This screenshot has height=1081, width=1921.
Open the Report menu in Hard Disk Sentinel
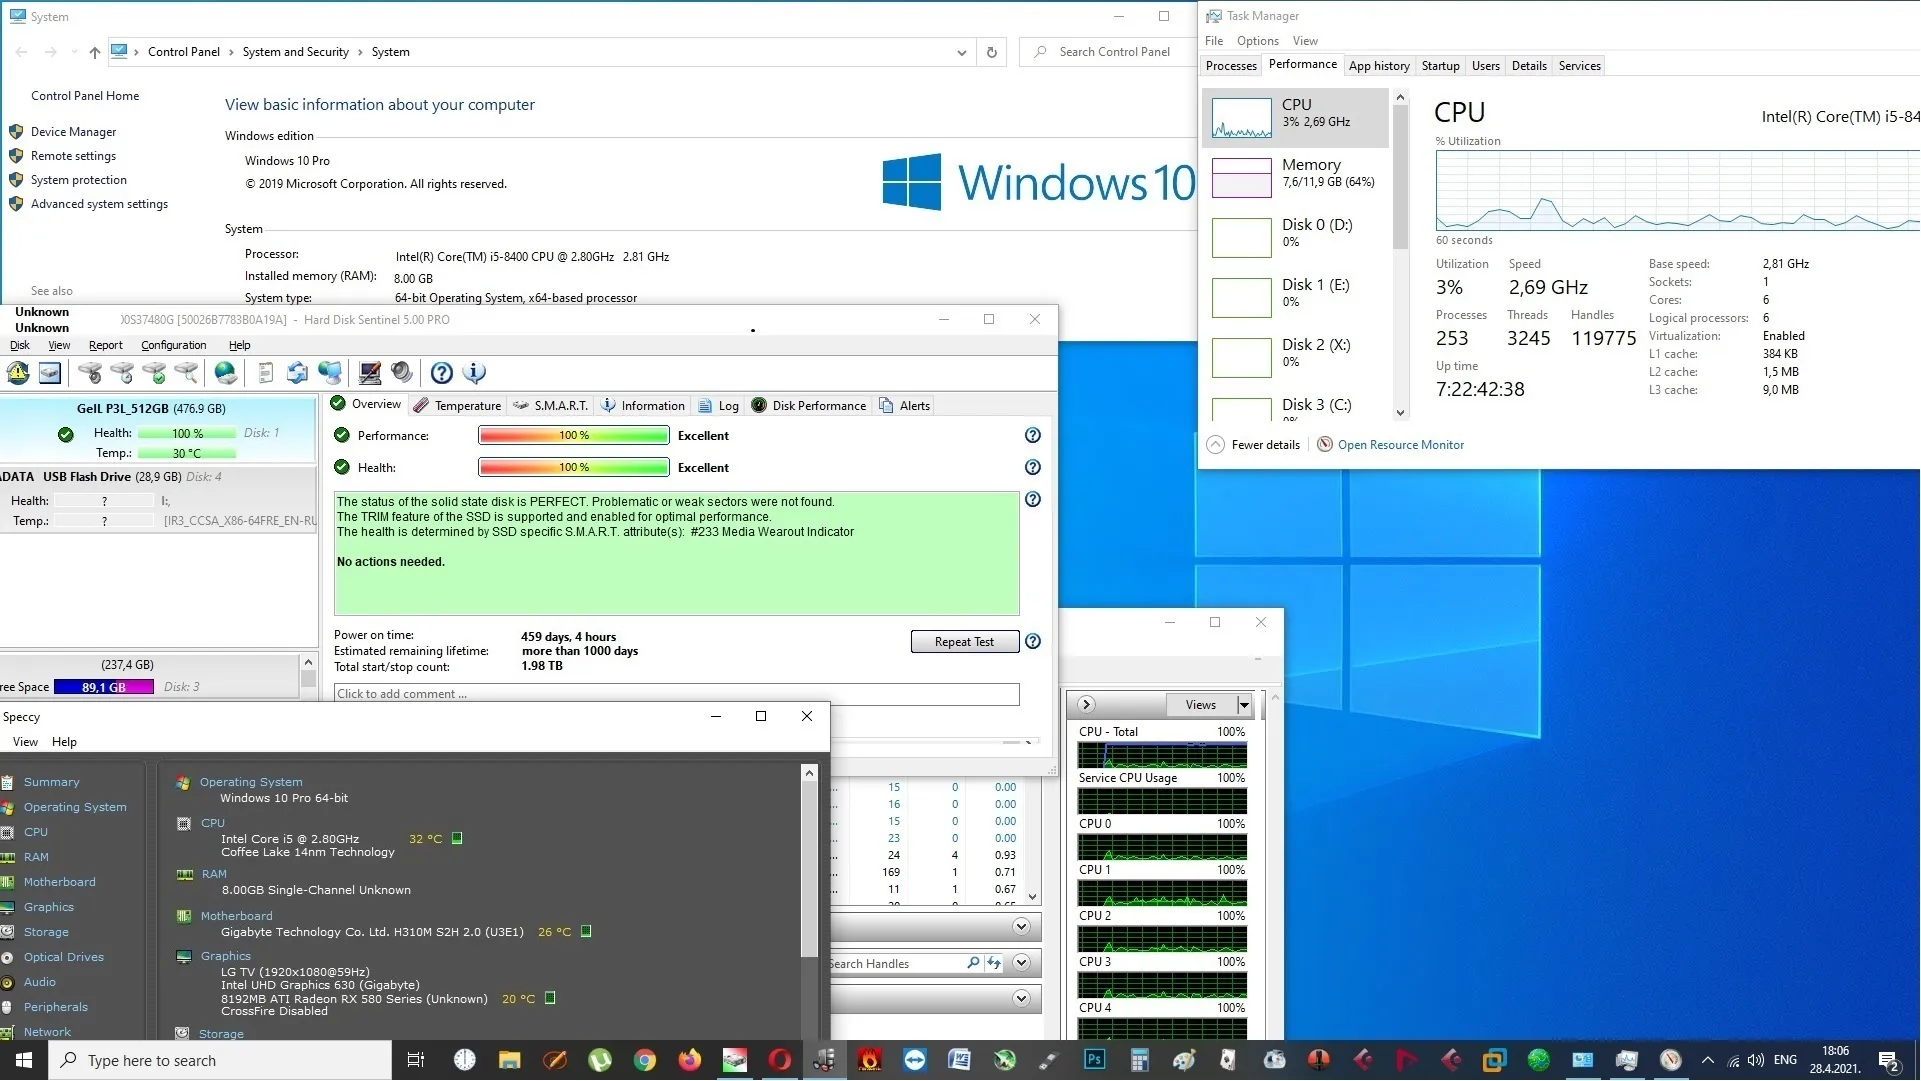click(106, 345)
